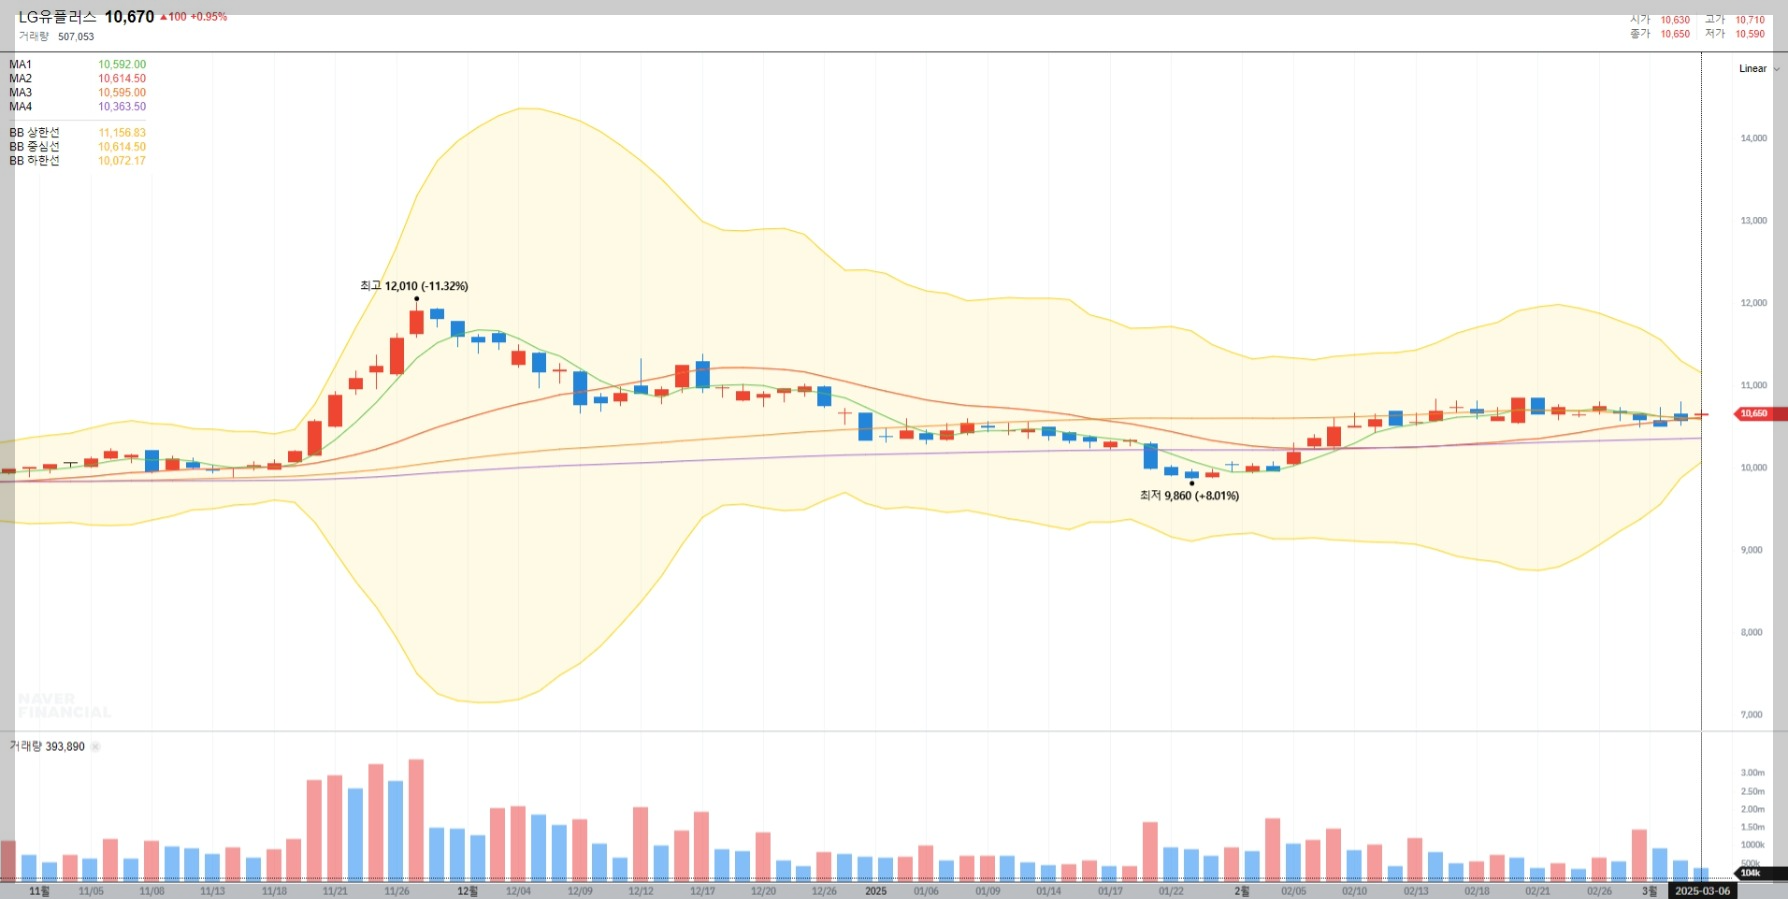
Task: Click the MA1 value 10,592.00
Action: [122, 64]
